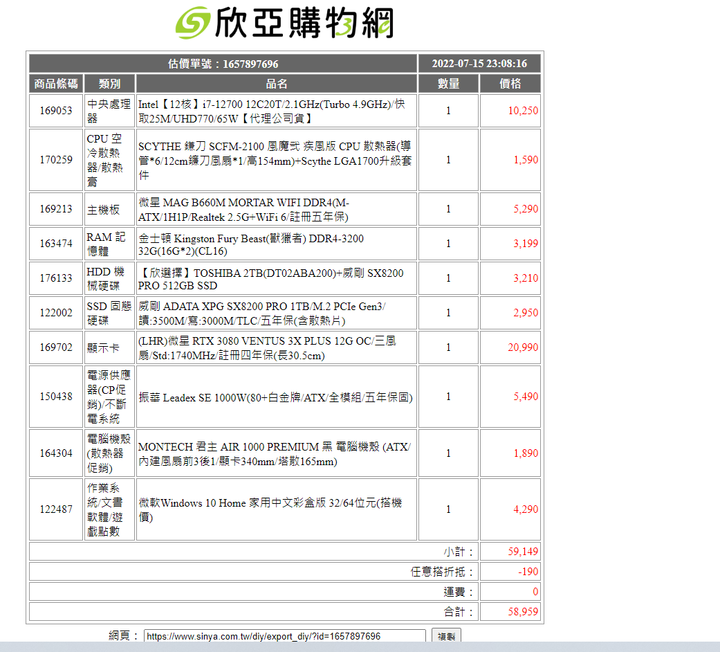Click the 任意搭折抵 label
Viewport: 720px width, 652px height.
point(442,572)
